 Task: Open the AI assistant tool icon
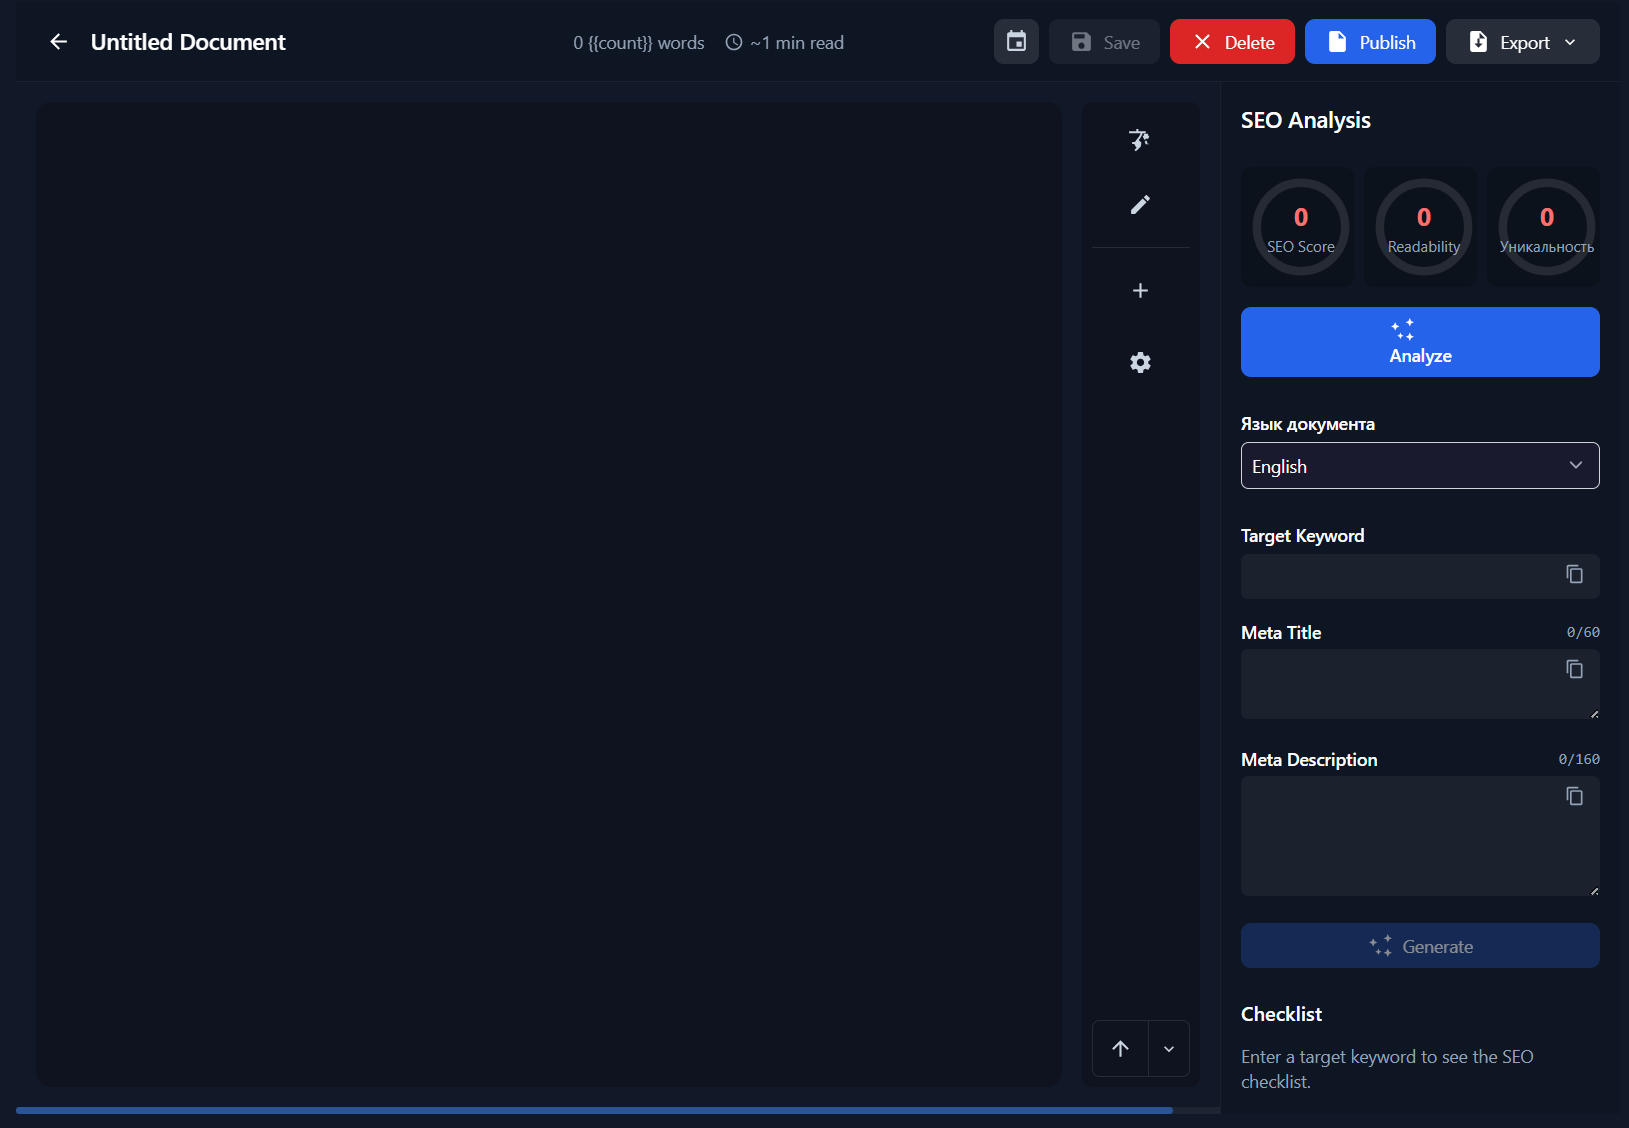click(1140, 140)
